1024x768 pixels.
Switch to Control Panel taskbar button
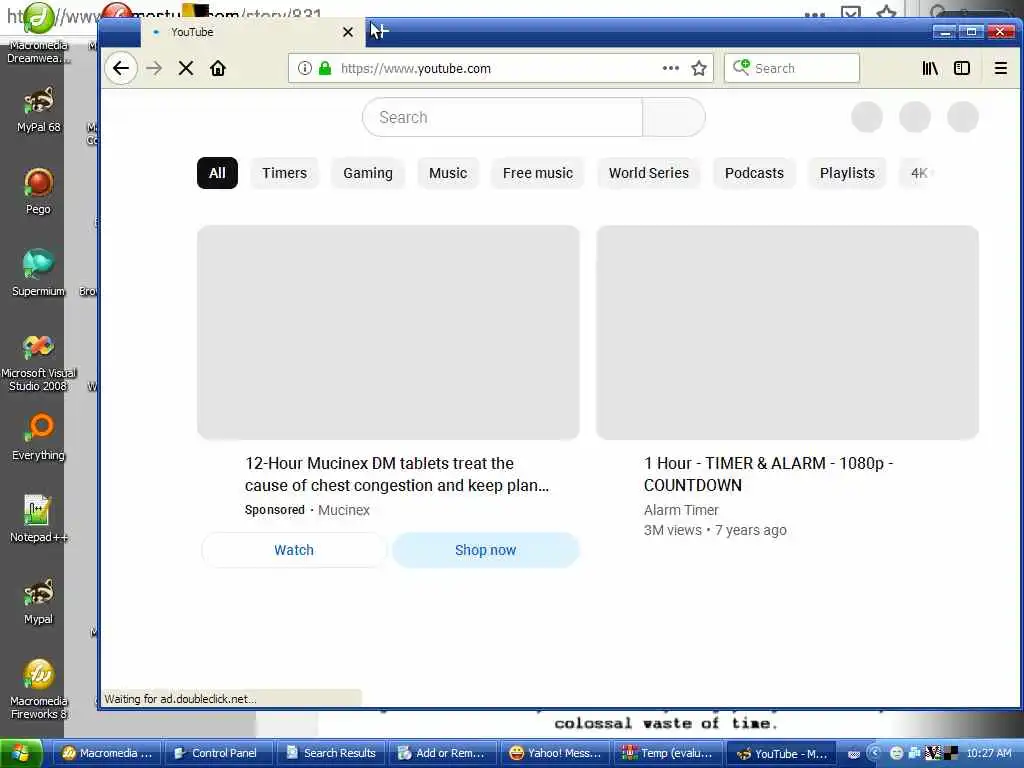218,753
